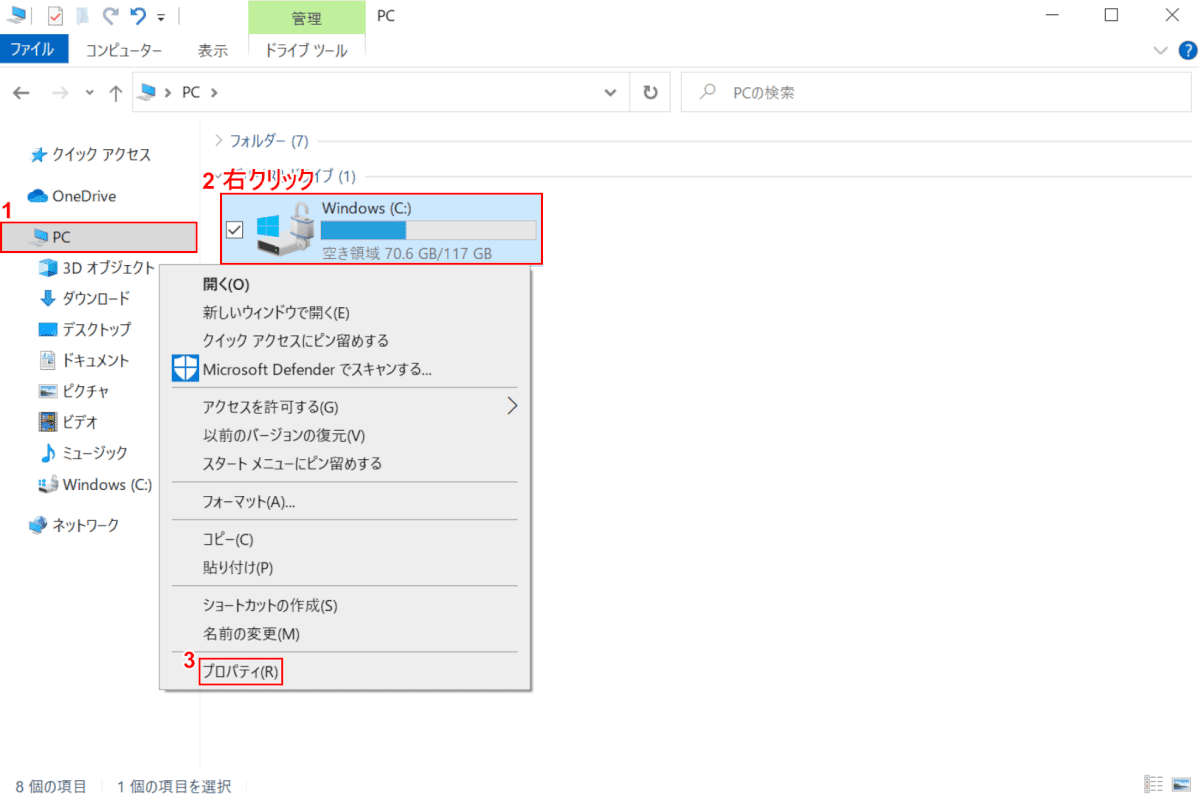Select PC in the navigation pane
Image resolution: width=1199 pixels, height=800 pixels.
pyautogui.click(x=99, y=237)
